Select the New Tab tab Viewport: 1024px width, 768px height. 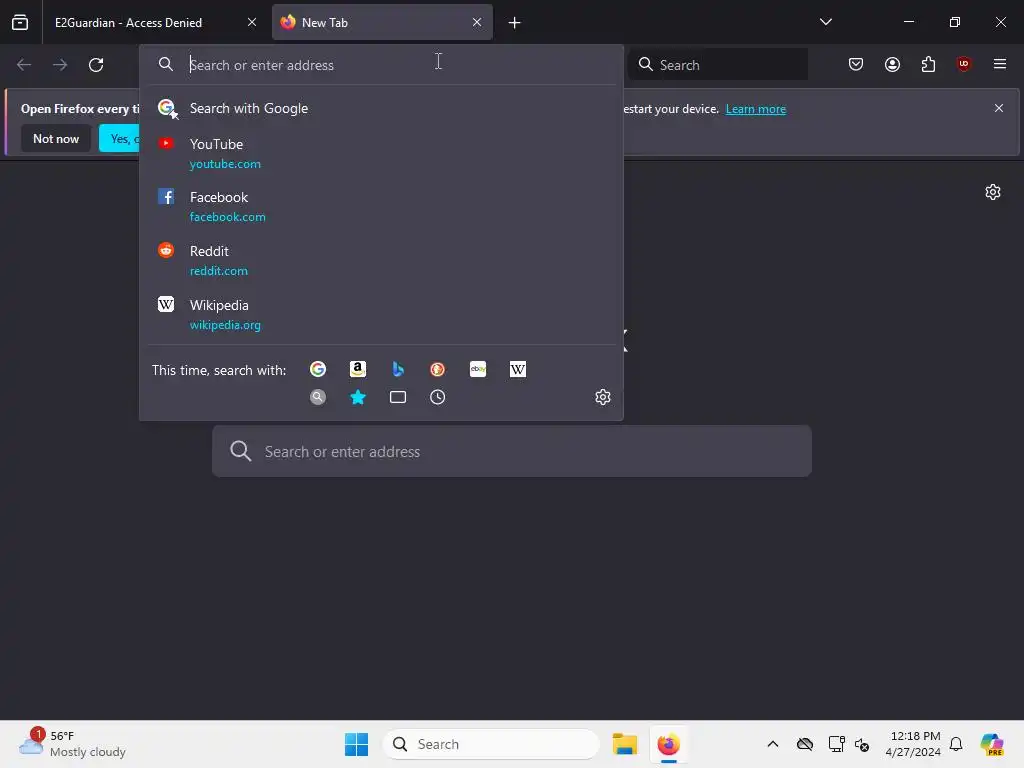(x=382, y=22)
